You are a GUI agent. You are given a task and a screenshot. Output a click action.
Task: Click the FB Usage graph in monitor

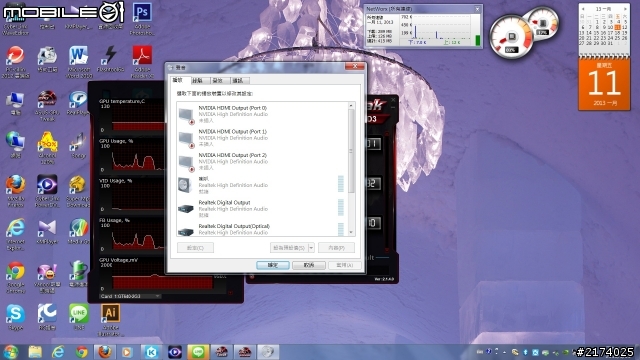(x=139, y=237)
